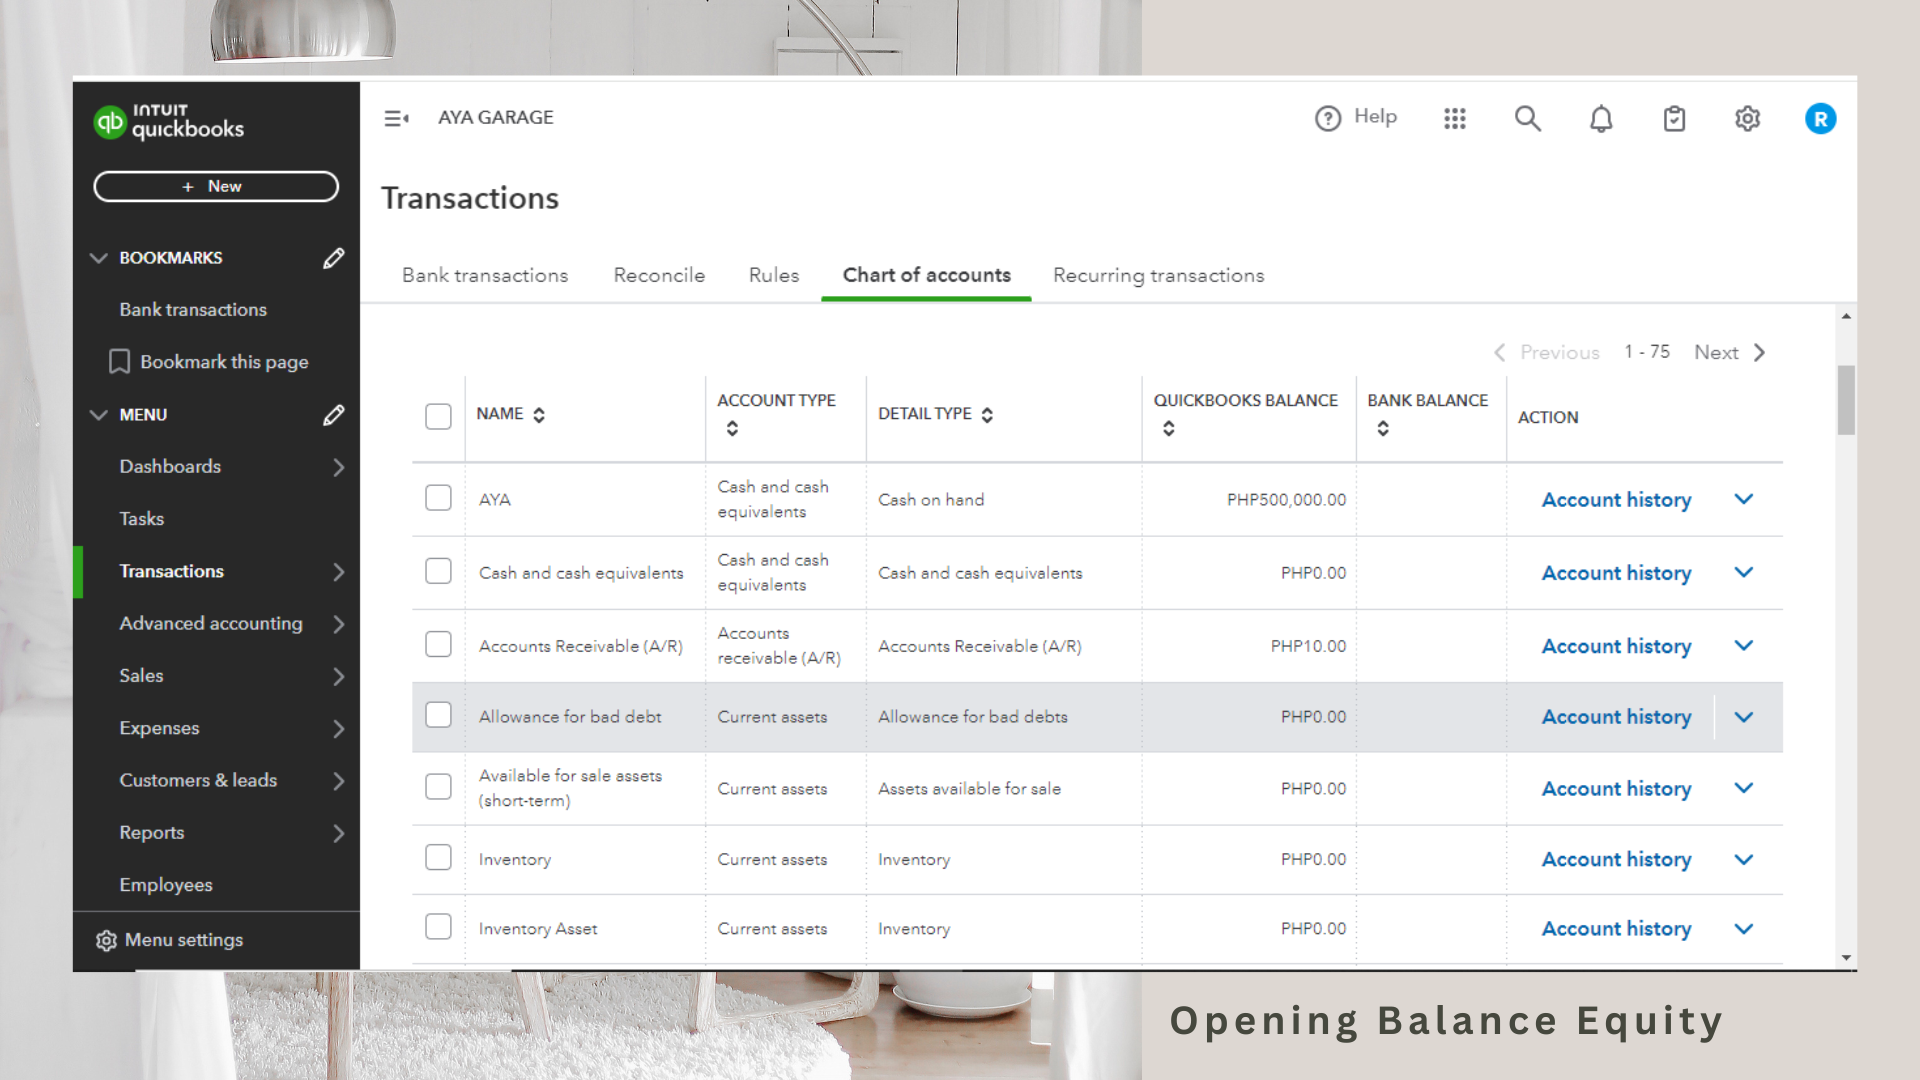Click the Help question mark icon
1920x1080 pixels.
[1328, 119]
